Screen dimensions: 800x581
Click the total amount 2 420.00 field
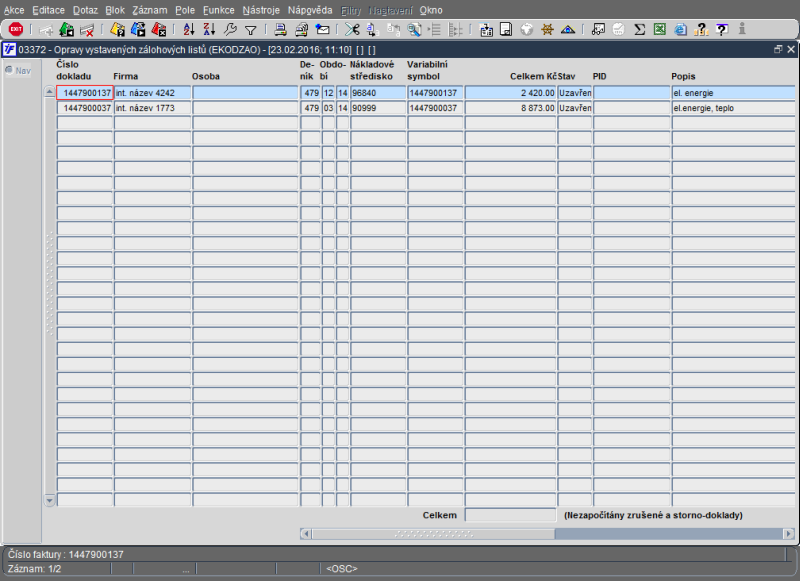point(510,93)
